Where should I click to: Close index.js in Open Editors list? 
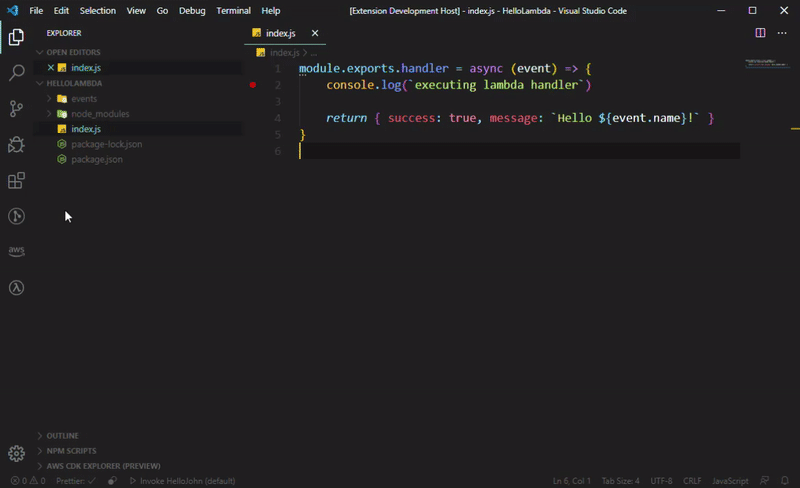pyautogui.click(x=51, y=67)
